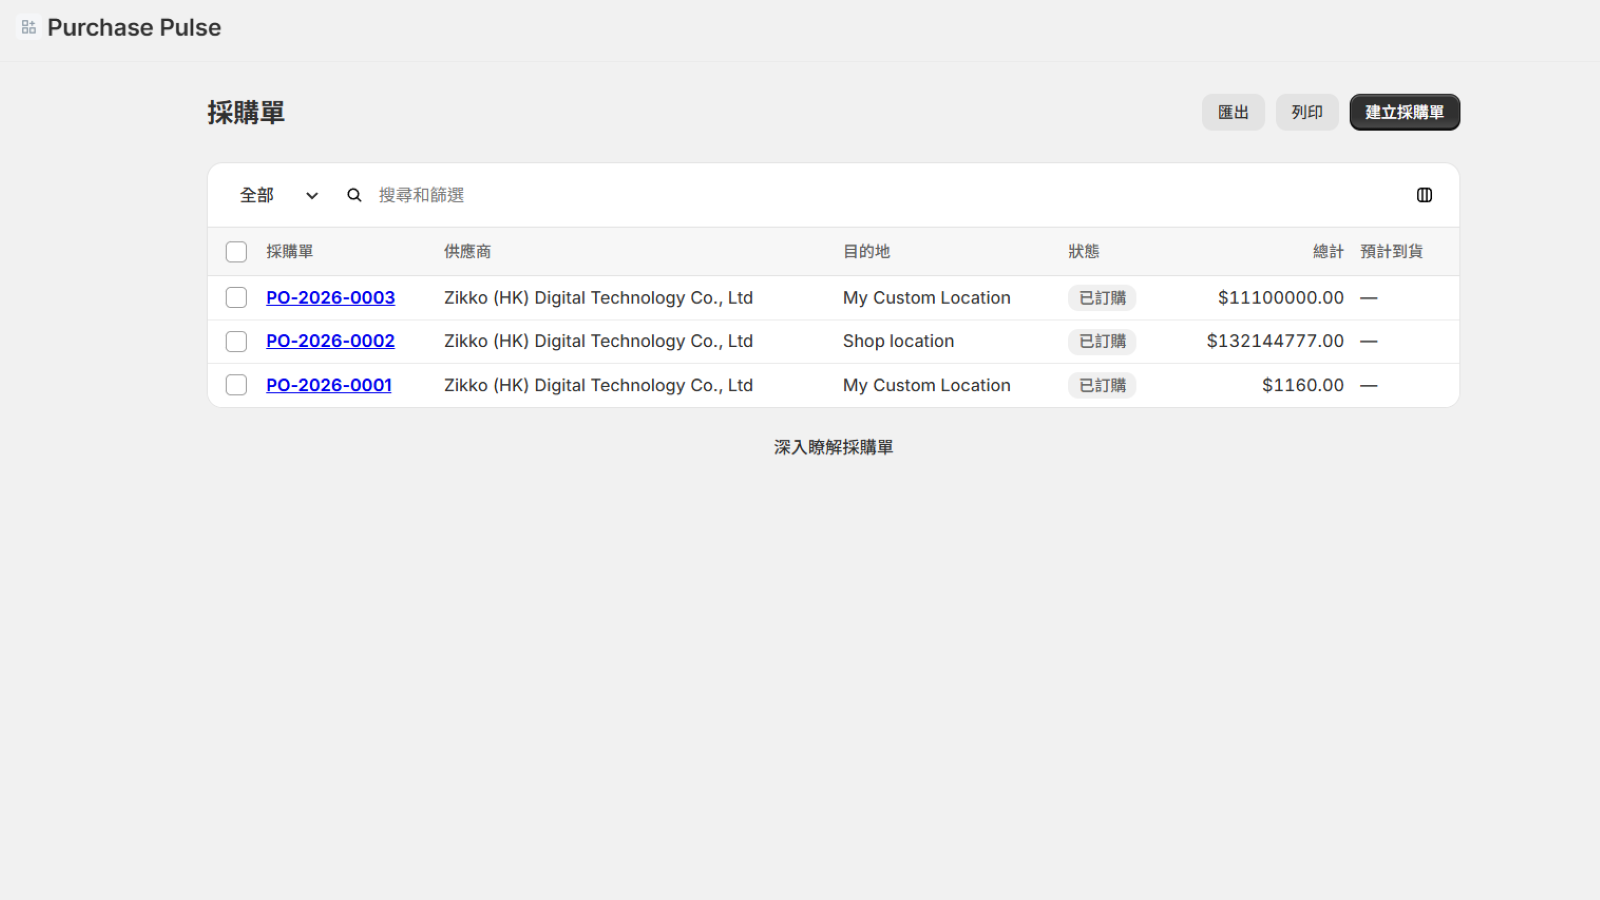Click supplier name in PO-2026-0002 row

598,341
